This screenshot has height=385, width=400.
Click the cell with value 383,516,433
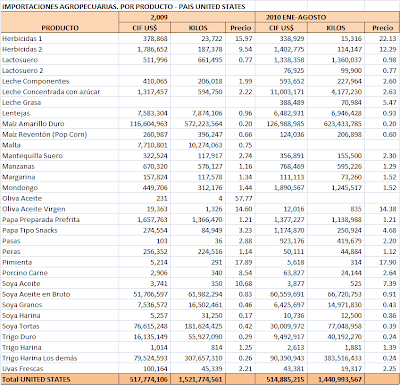click(x=336, y=358)
